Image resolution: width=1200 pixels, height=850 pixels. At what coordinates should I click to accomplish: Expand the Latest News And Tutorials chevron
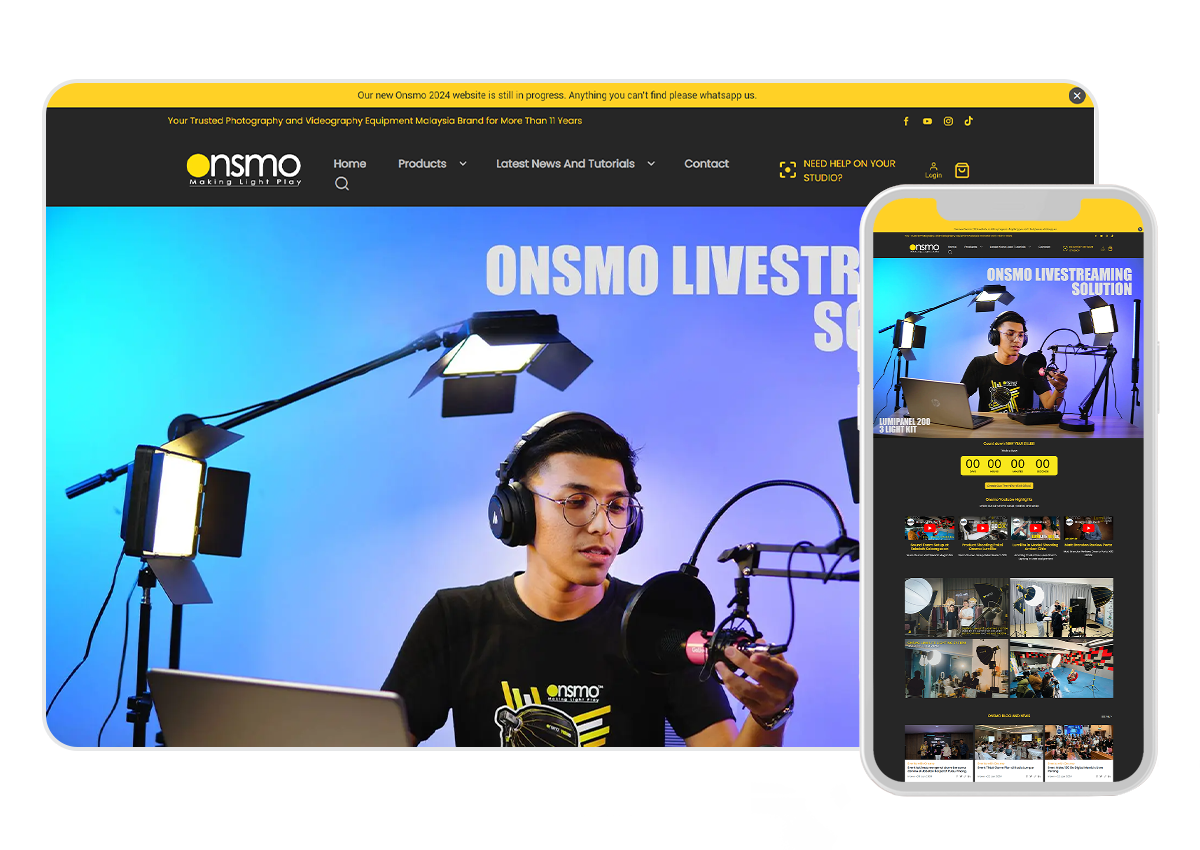point(651,164)
